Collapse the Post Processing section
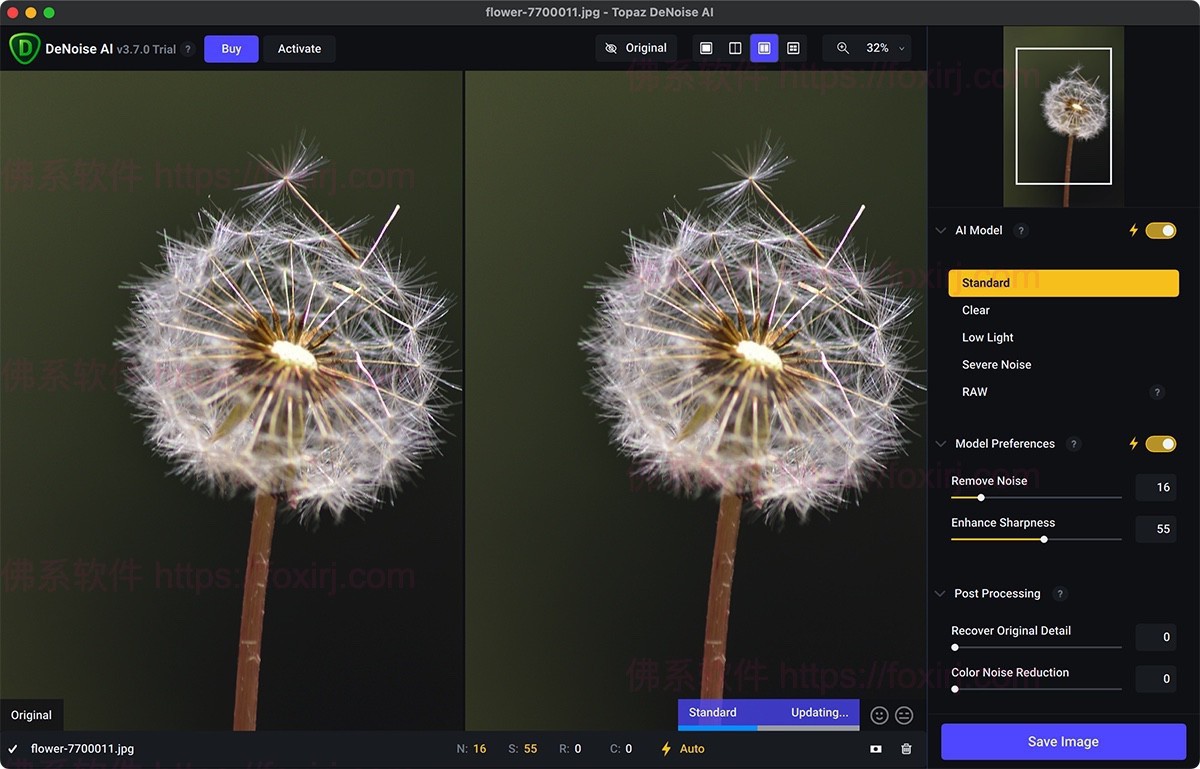 (x=940, y=594)
